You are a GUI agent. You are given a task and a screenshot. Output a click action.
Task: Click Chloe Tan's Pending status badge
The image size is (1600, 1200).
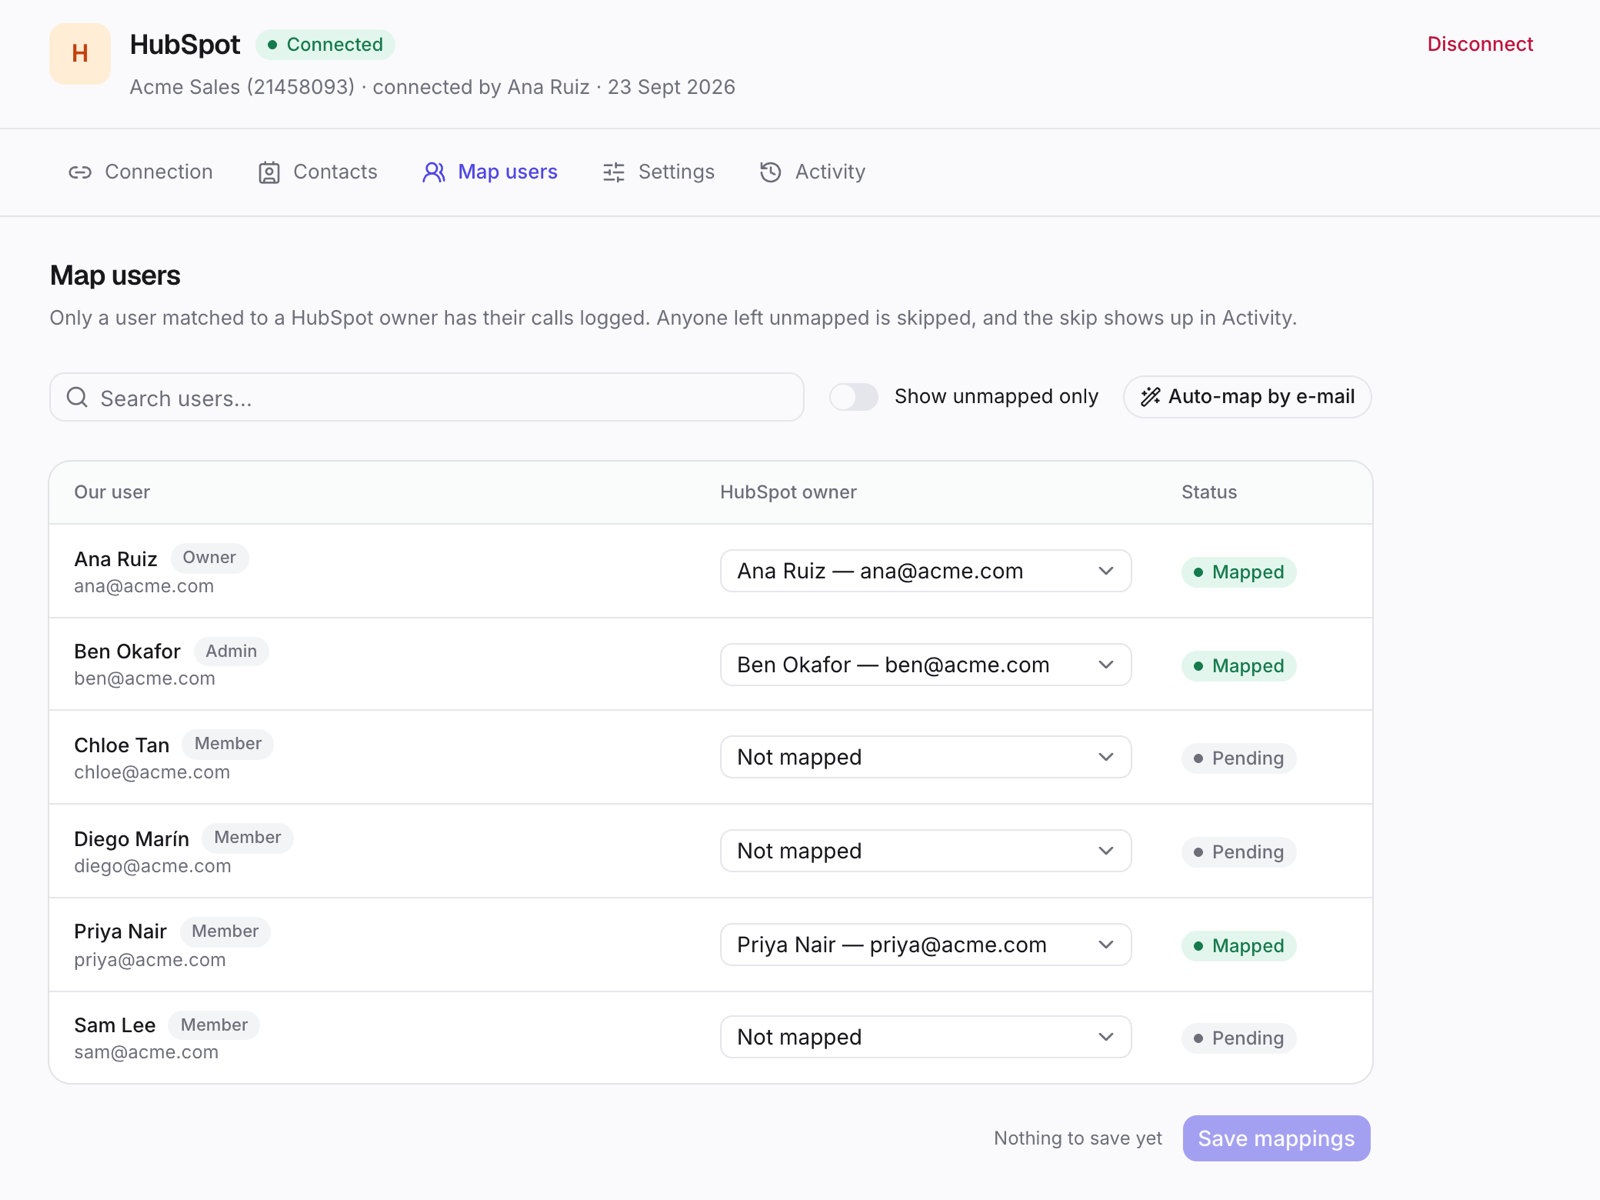(x=1239, y=758)
